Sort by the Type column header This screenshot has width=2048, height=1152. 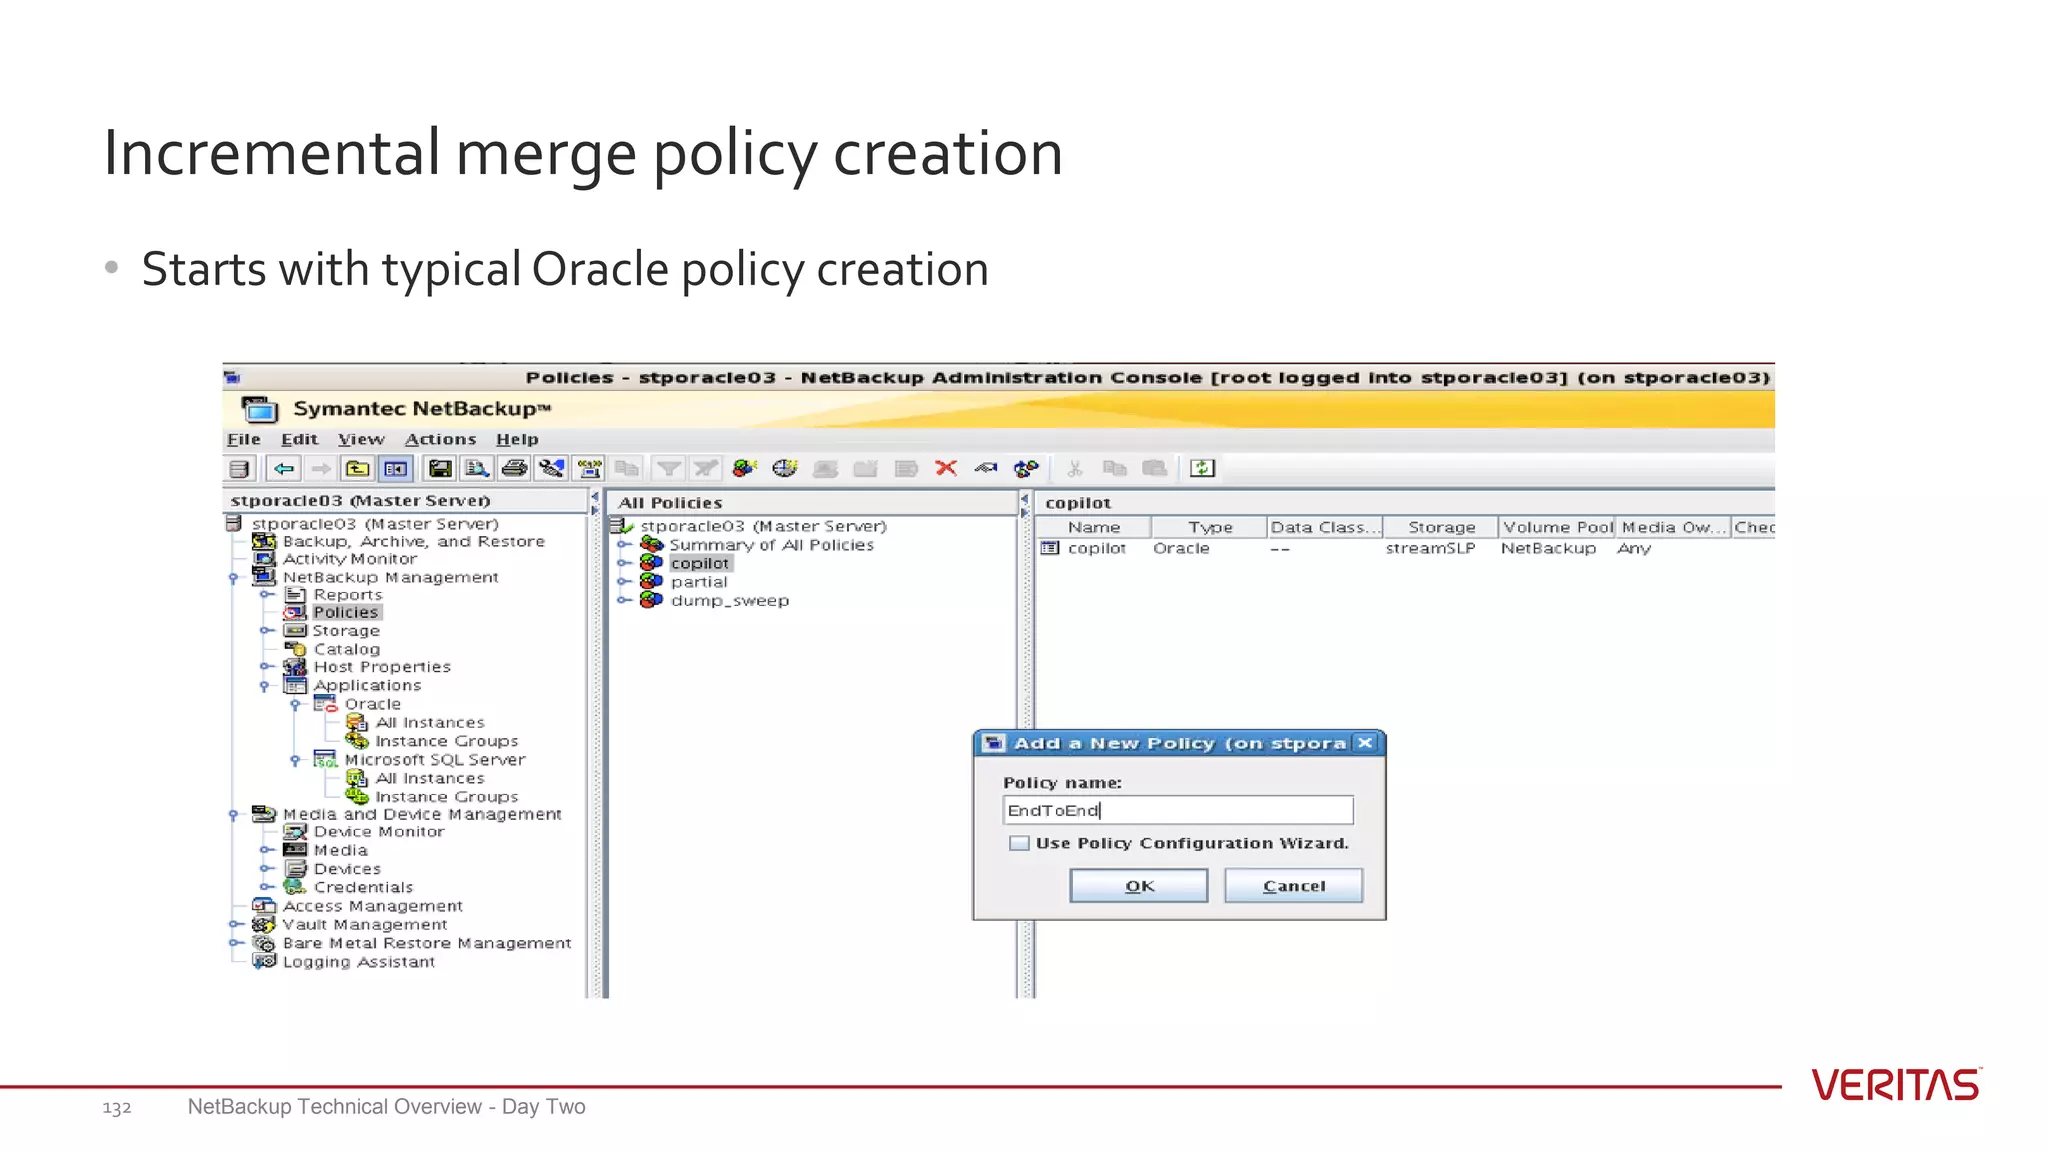tap(1209, 527)
